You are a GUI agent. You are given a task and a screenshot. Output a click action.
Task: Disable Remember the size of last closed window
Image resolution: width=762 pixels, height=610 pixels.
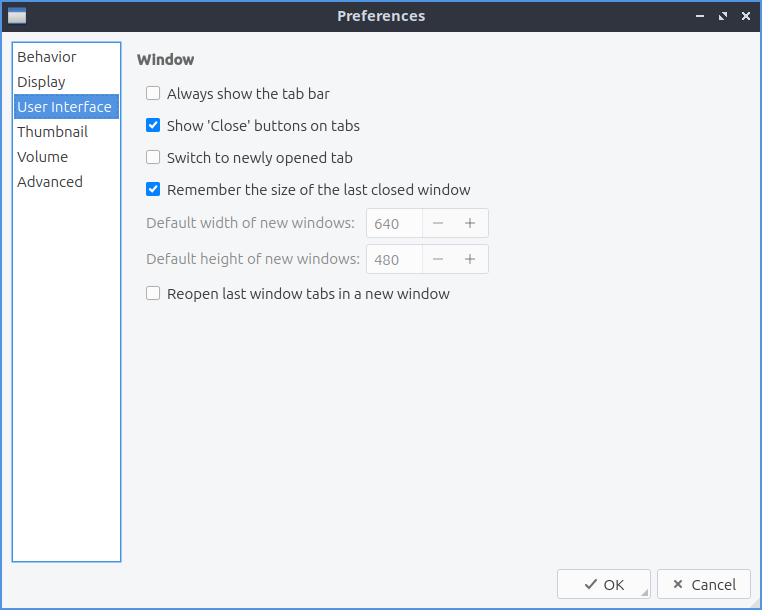point(153,190)
